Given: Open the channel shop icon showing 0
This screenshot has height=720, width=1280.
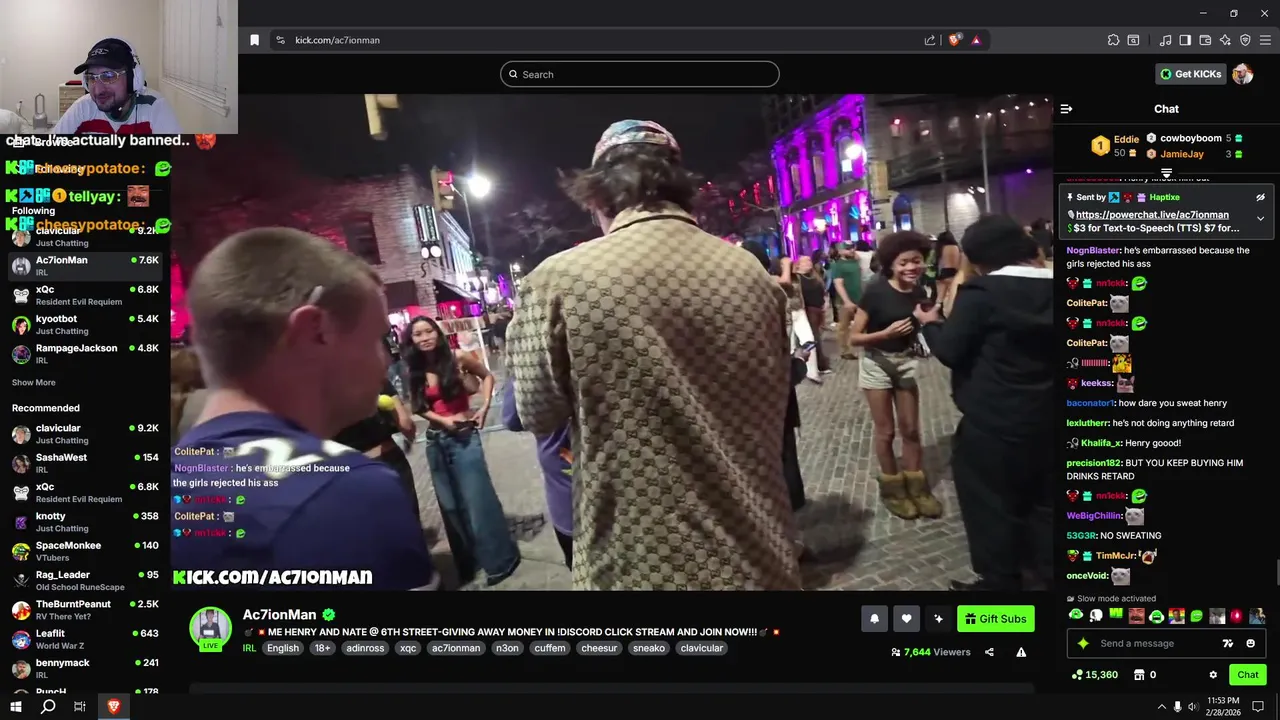Looking at the screenshot, I should (1145, 675).
